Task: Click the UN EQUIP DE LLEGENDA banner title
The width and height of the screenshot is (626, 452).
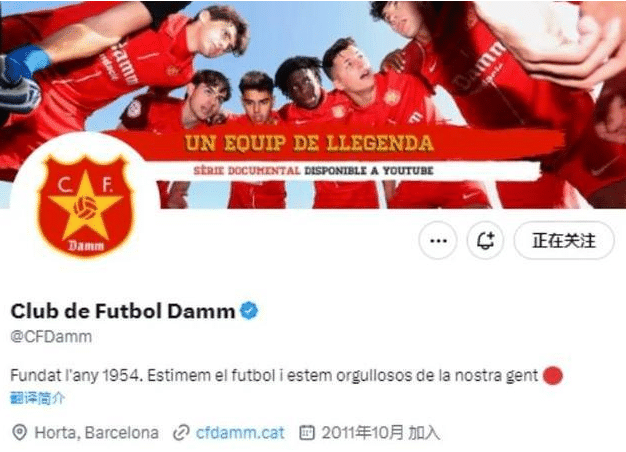Action: (x=309, y=144)
